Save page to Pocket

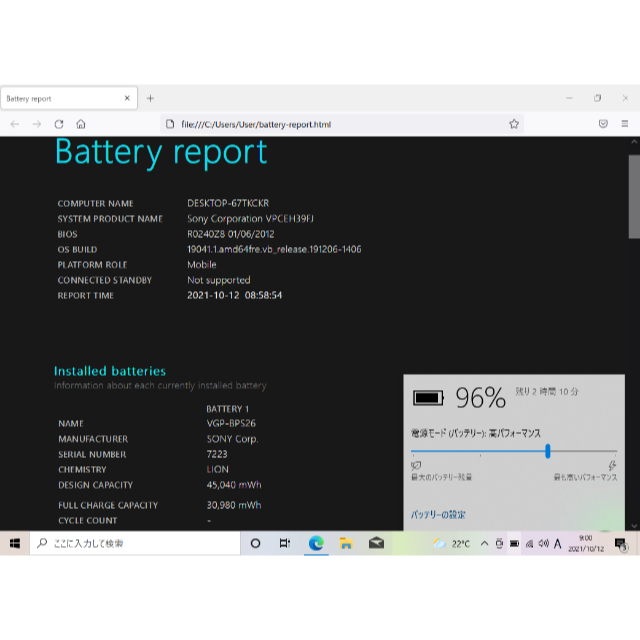(x=603, y=124)
